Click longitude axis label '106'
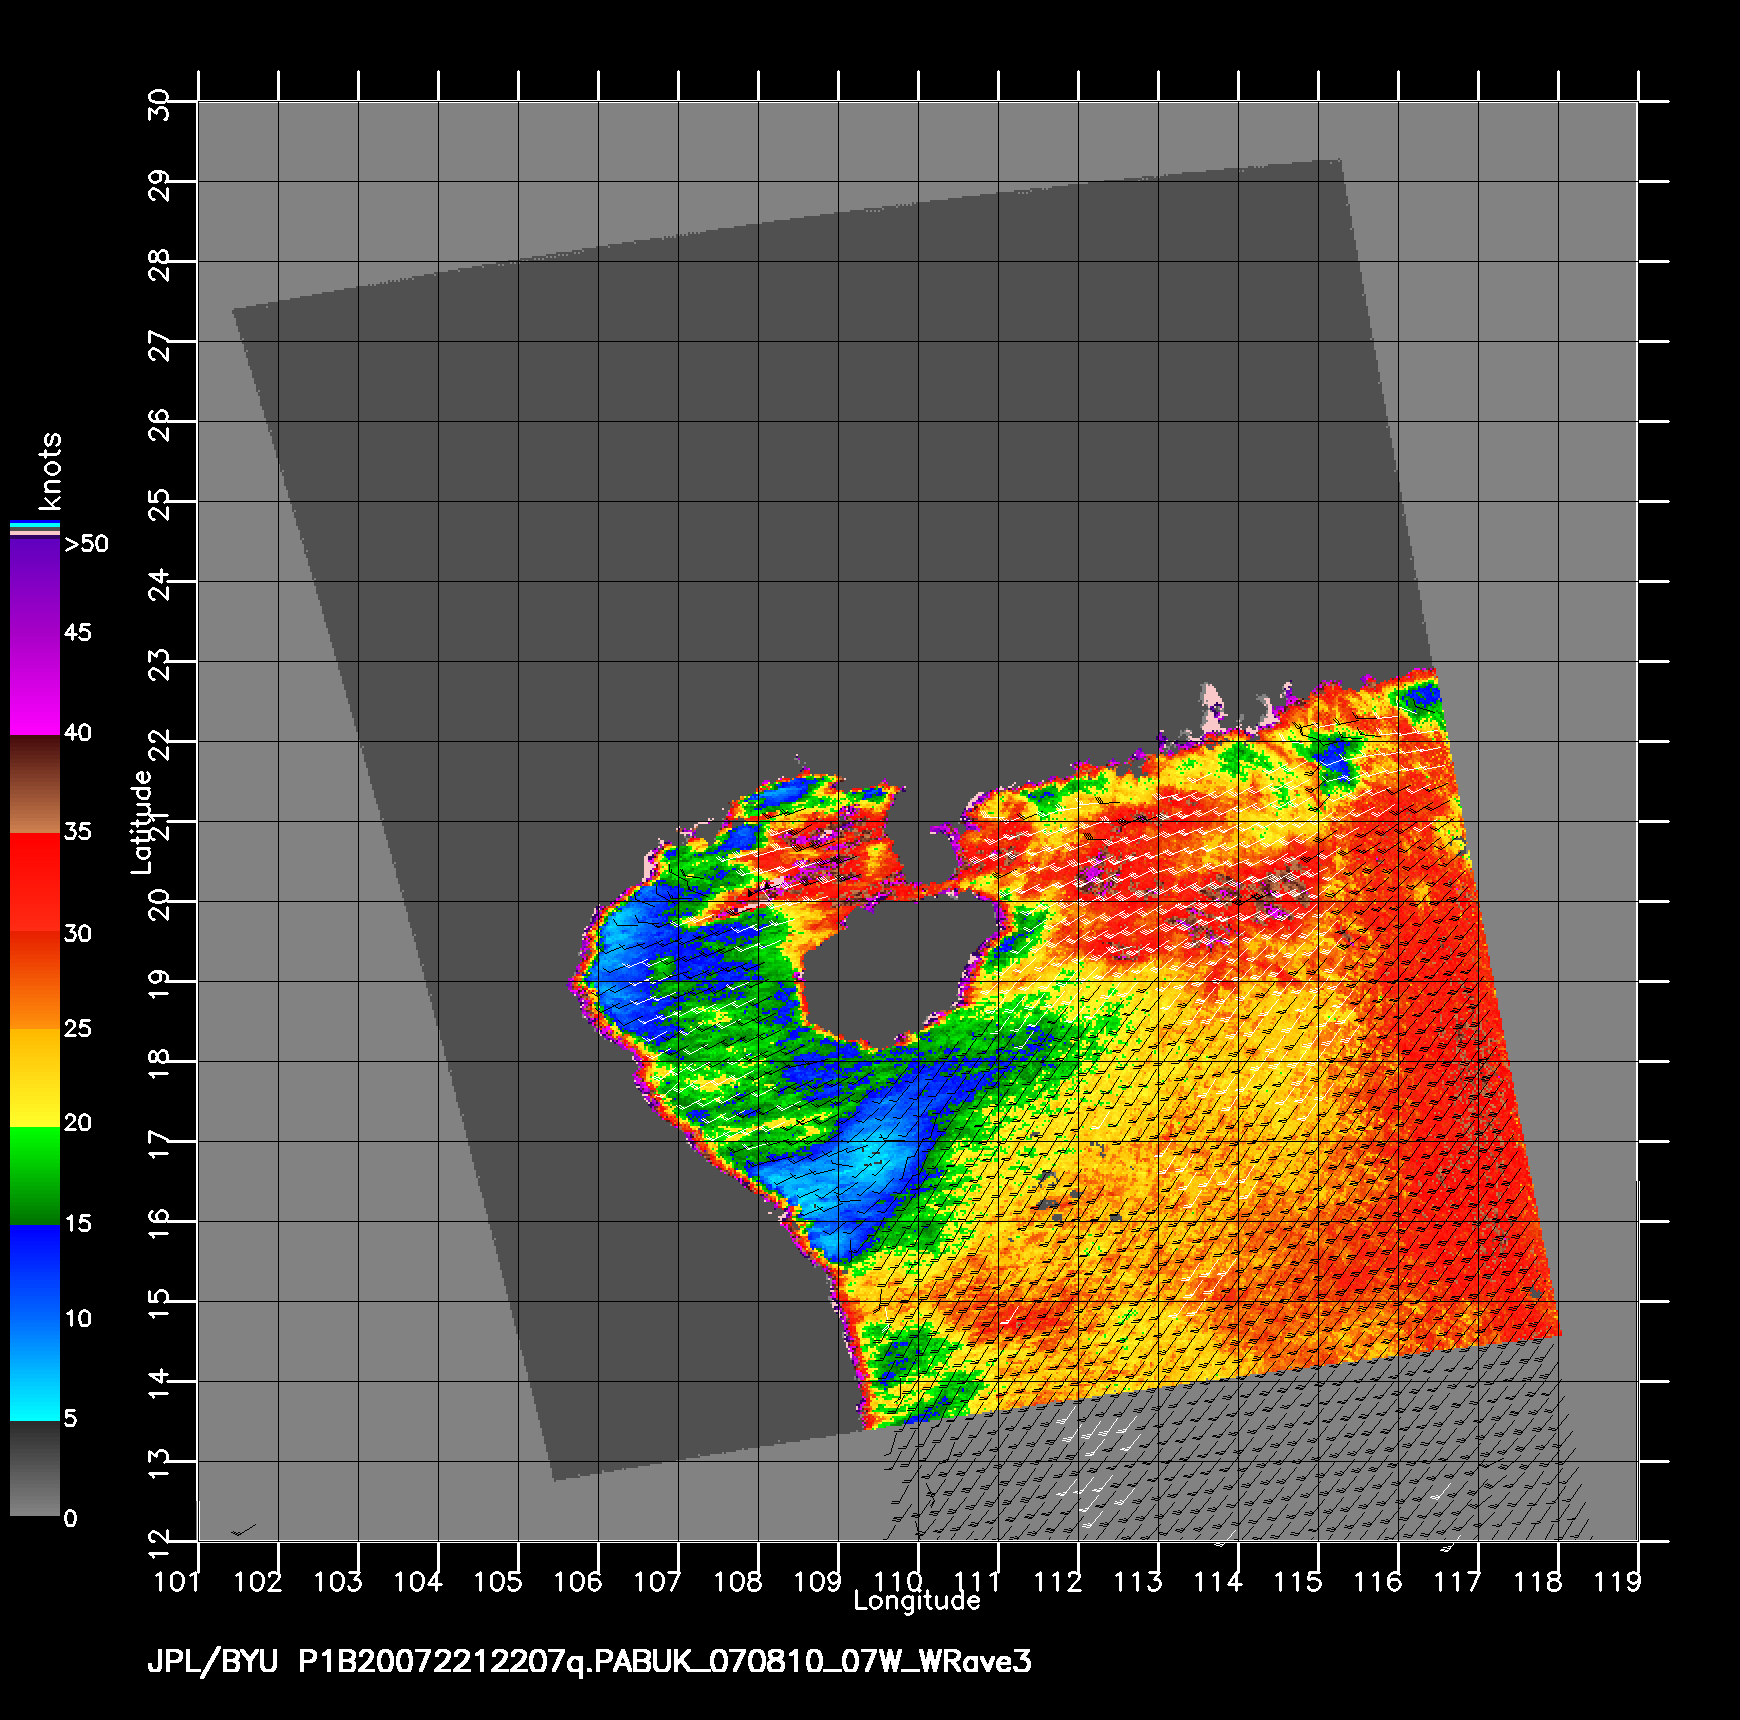This screenshot has height=1720, width=1740. coord(578,1582)
